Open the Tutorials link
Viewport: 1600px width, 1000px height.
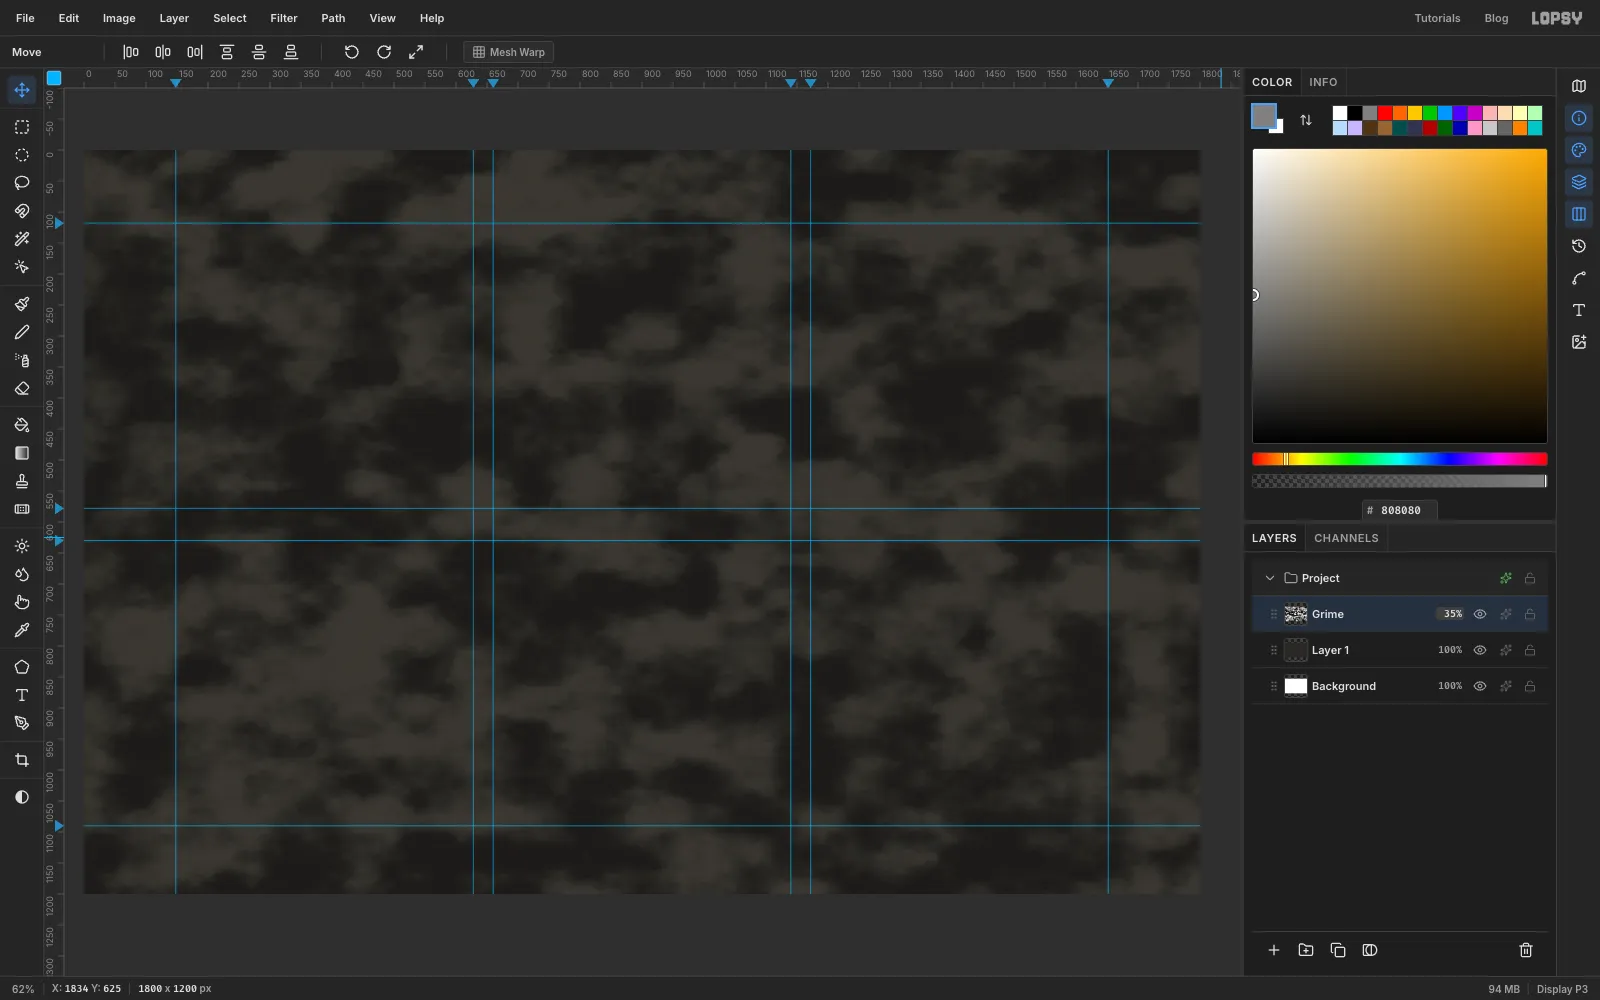click(1437, 18)
